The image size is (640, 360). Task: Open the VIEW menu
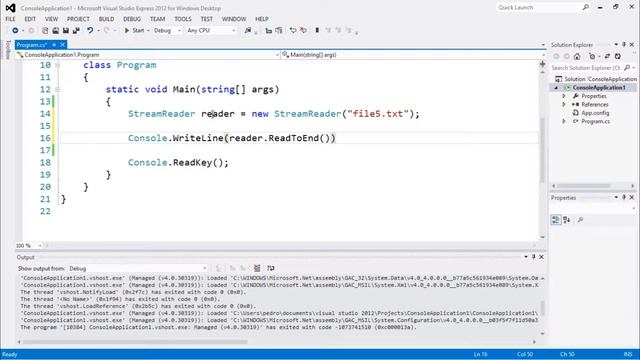click(x=51, y=19)
